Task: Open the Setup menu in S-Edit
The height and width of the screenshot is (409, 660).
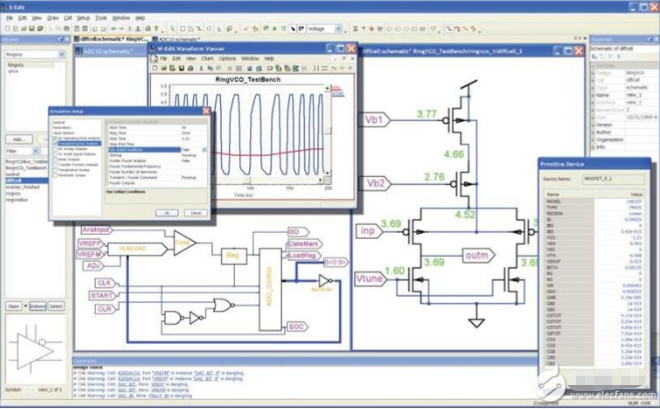Action: coord(83,18)
